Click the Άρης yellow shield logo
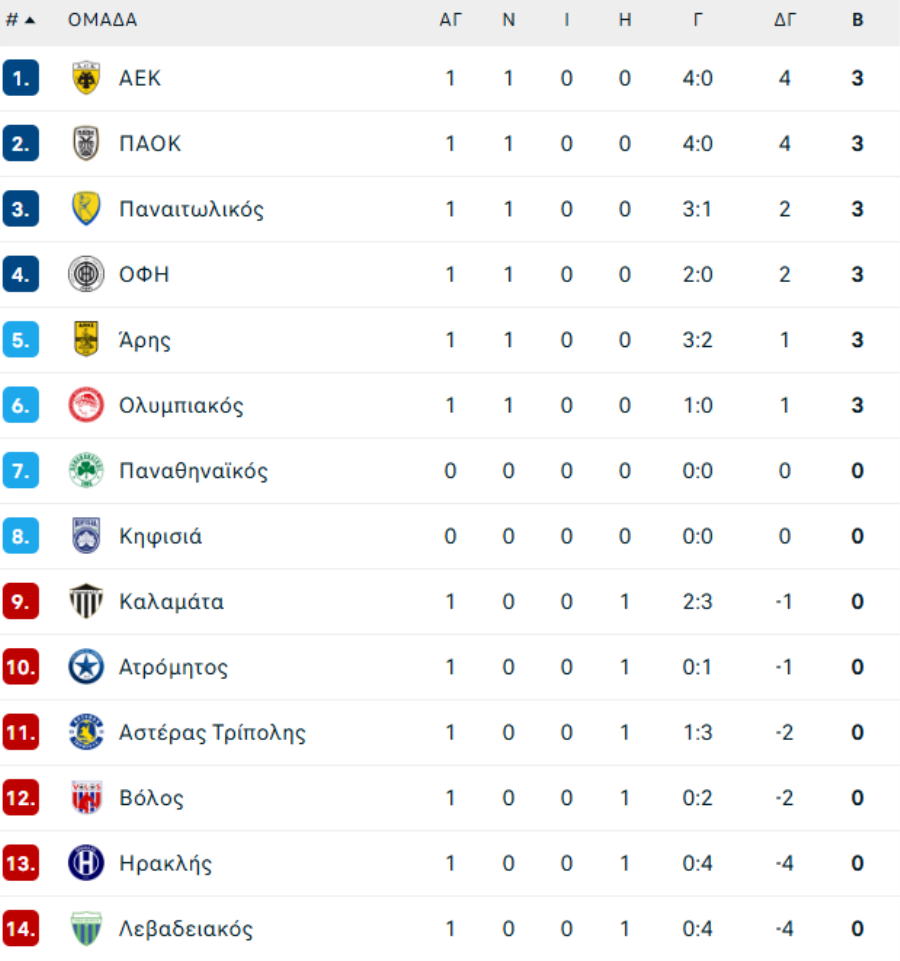 tap(86, 340)
